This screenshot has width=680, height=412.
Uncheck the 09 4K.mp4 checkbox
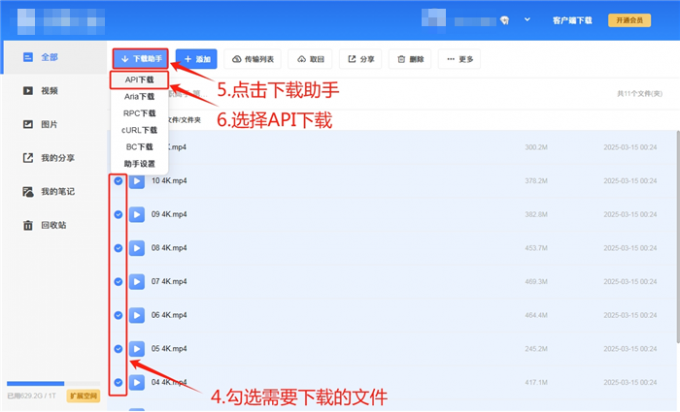118,214
